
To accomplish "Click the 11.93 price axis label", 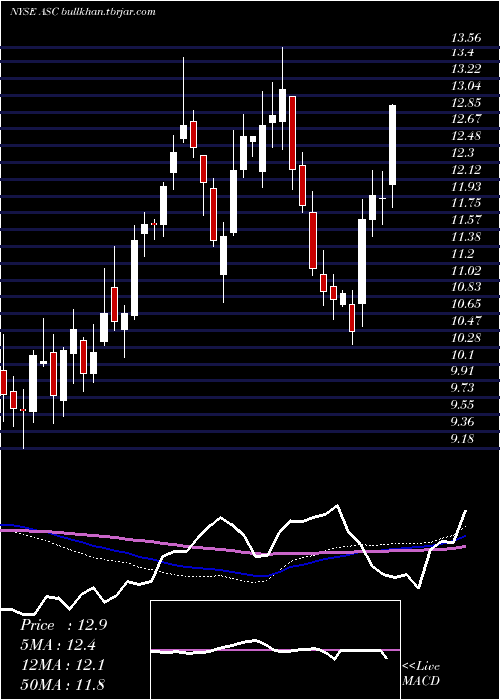I will [x=466, y=187].
